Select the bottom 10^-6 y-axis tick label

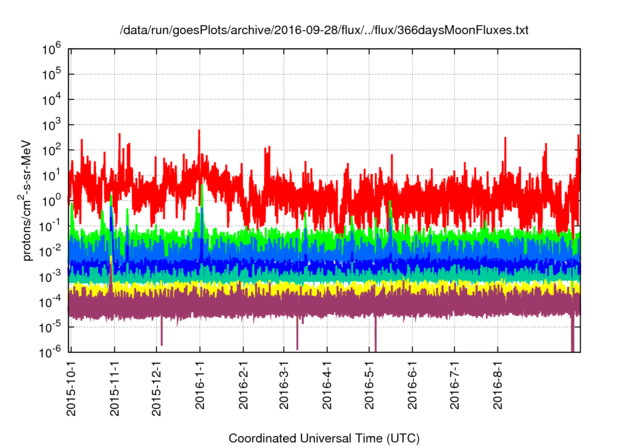[49, 351]
